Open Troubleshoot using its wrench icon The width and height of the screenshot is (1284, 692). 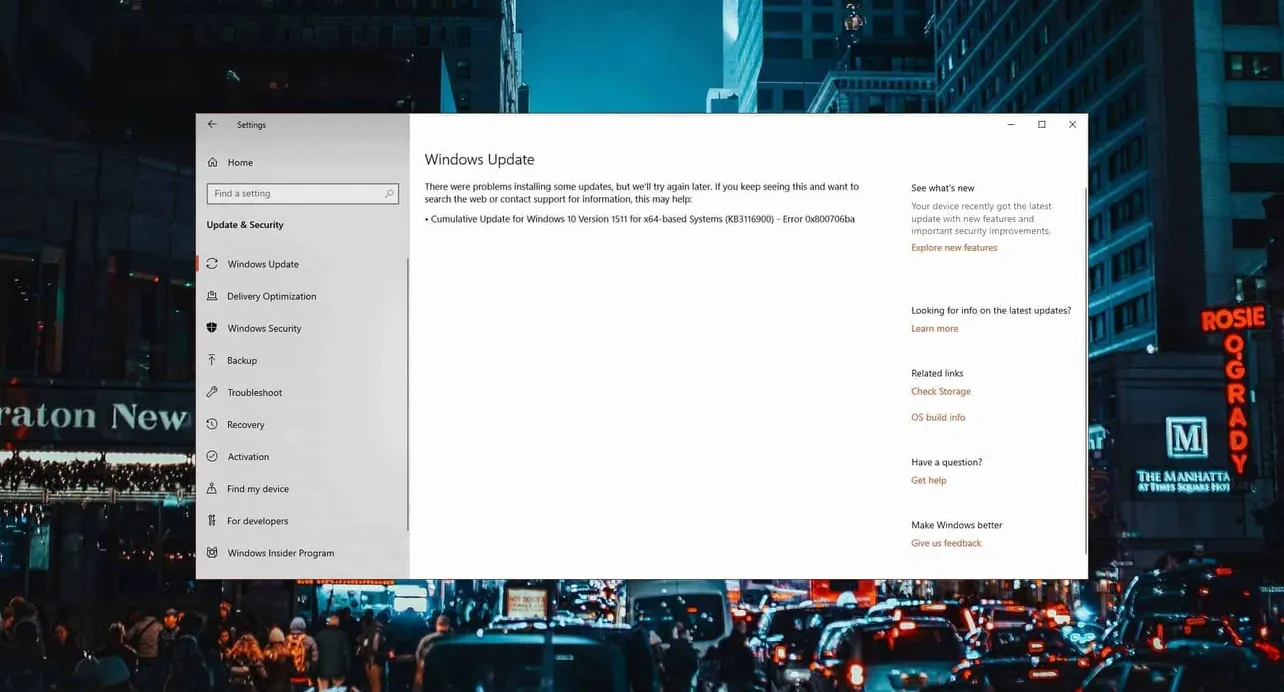tap(212, 392)
